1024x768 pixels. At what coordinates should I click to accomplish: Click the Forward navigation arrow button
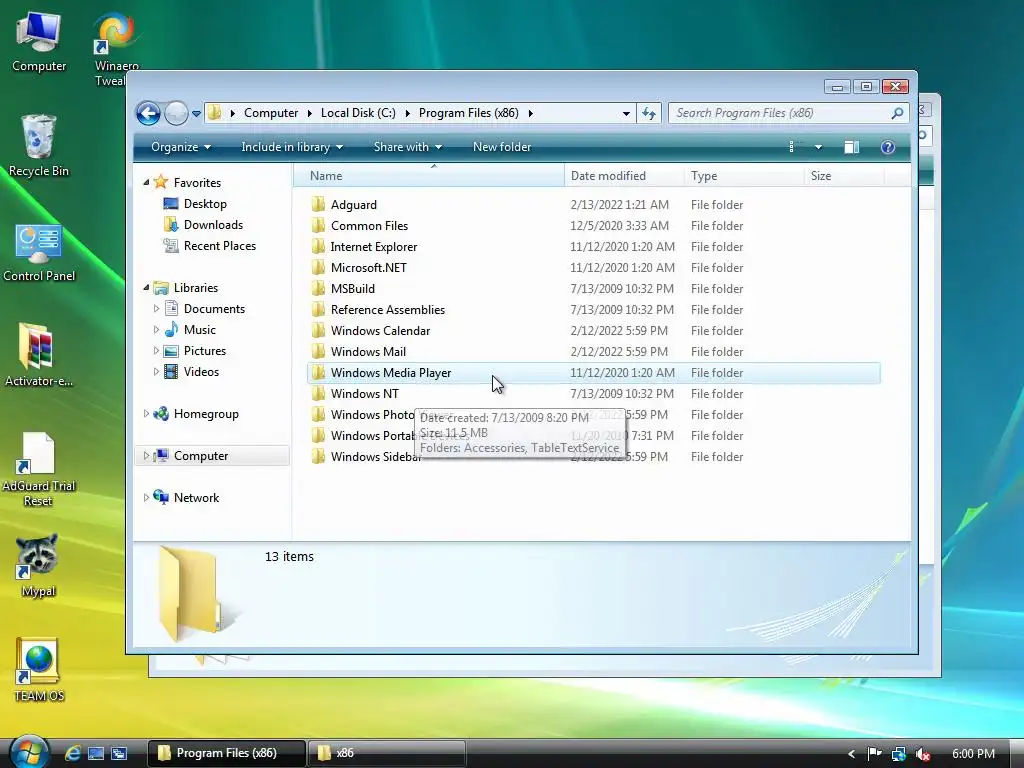(x=176, y=113)
